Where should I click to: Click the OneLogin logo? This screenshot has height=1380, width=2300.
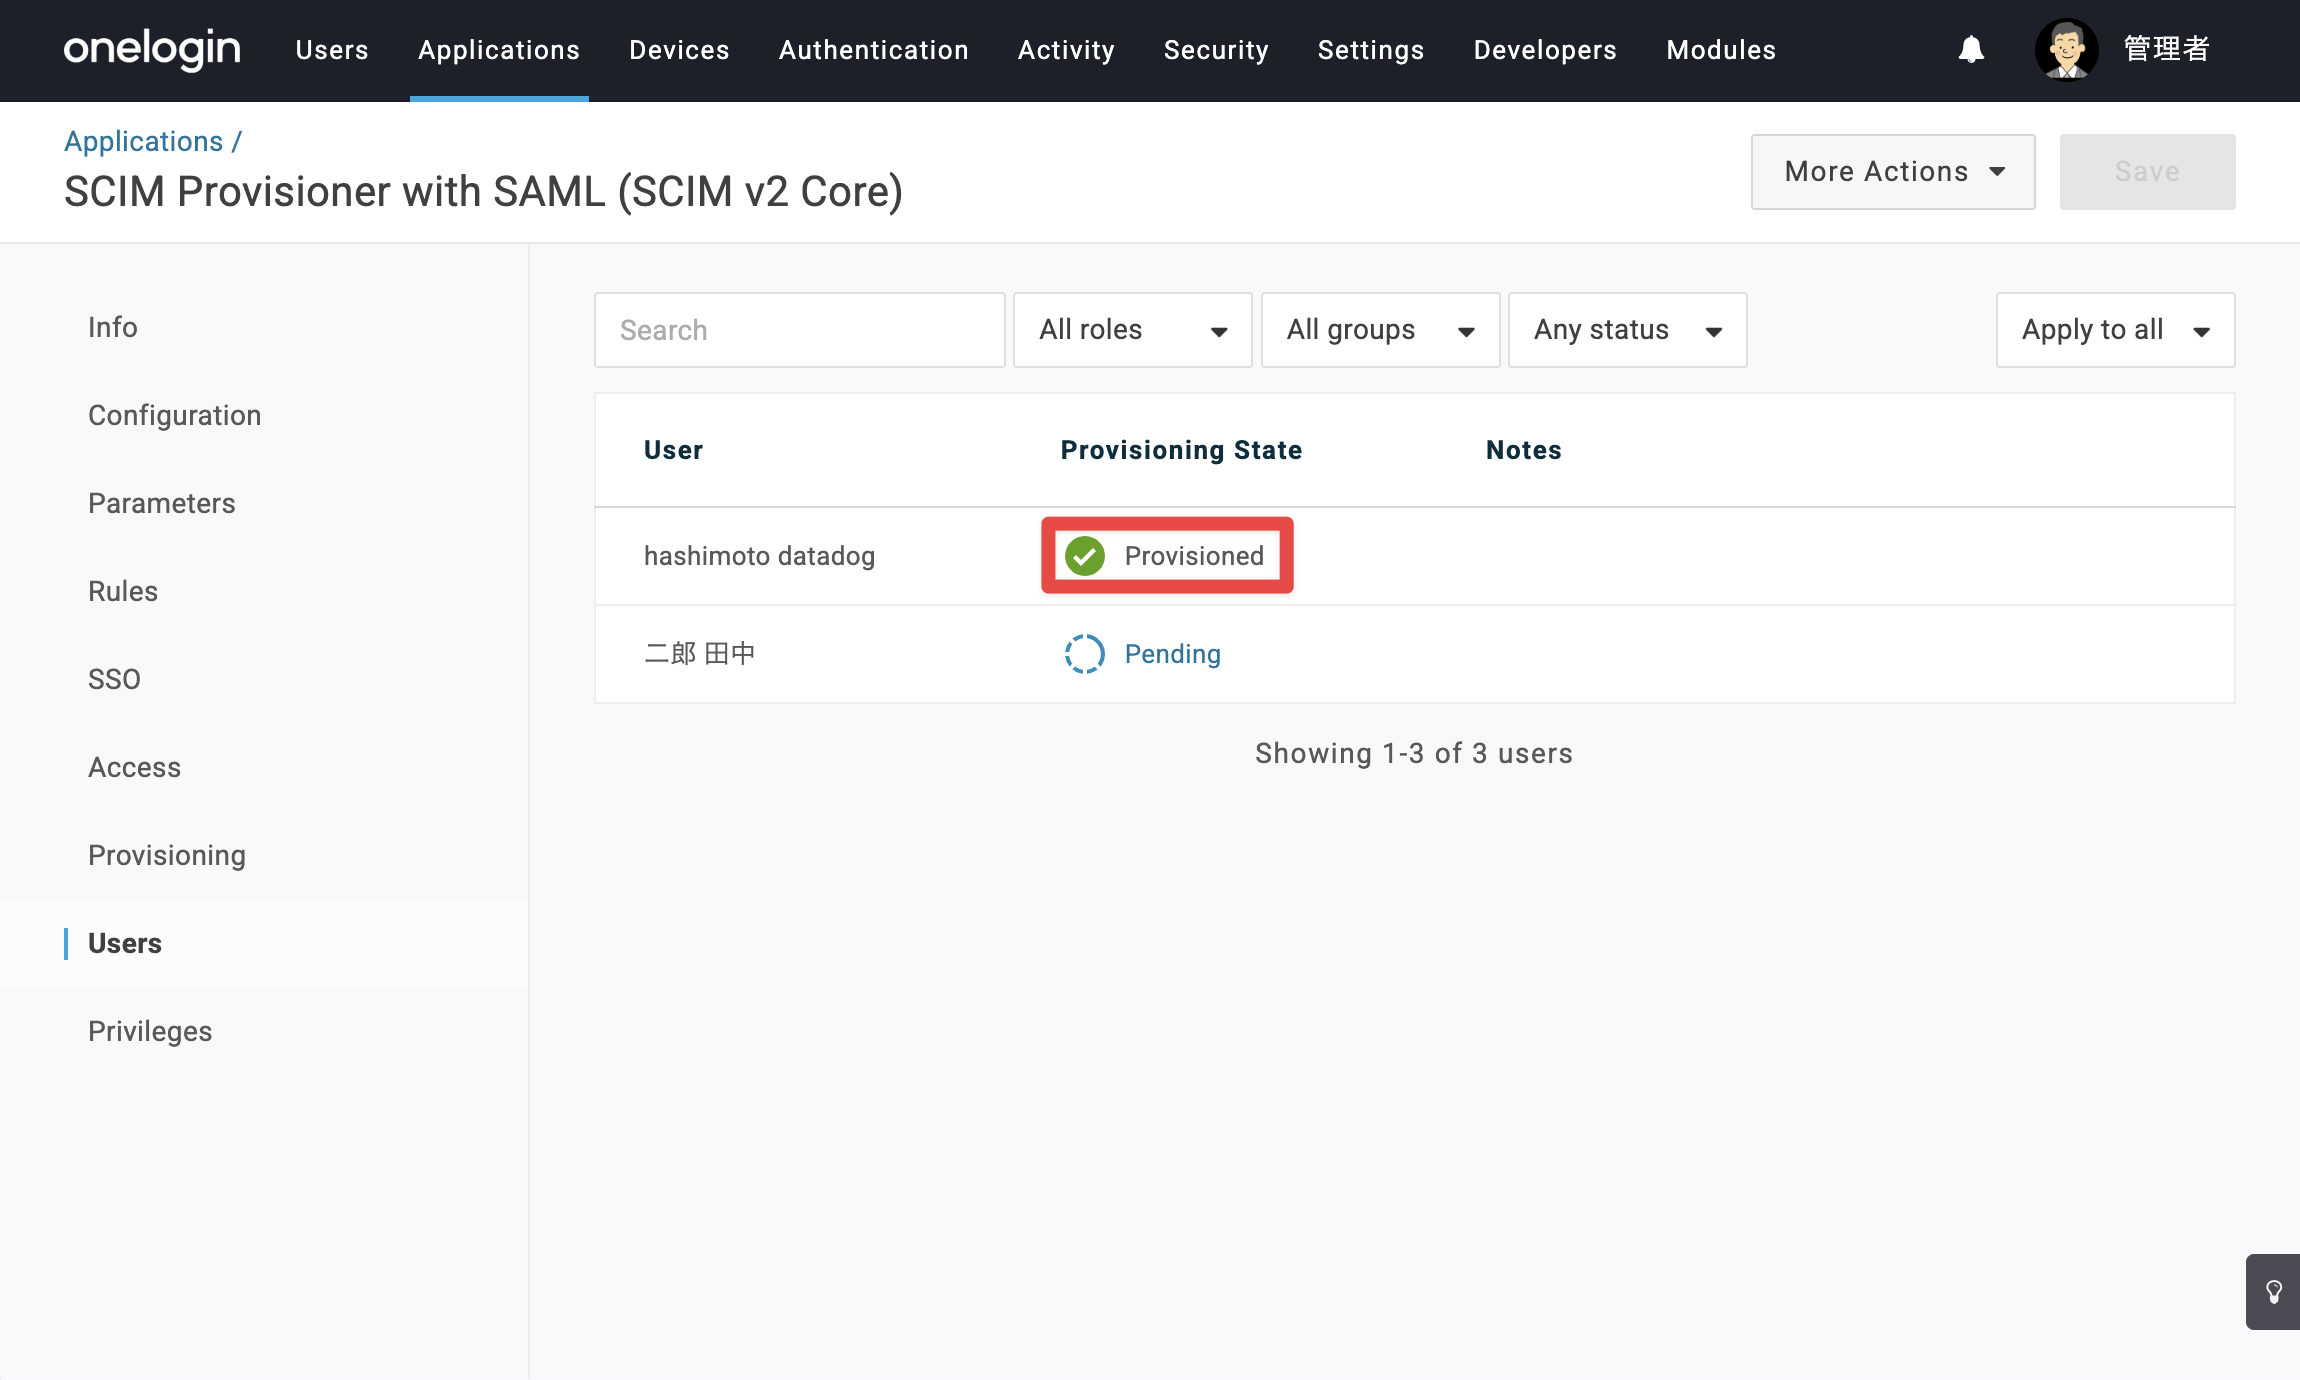(x=152, y=49)
